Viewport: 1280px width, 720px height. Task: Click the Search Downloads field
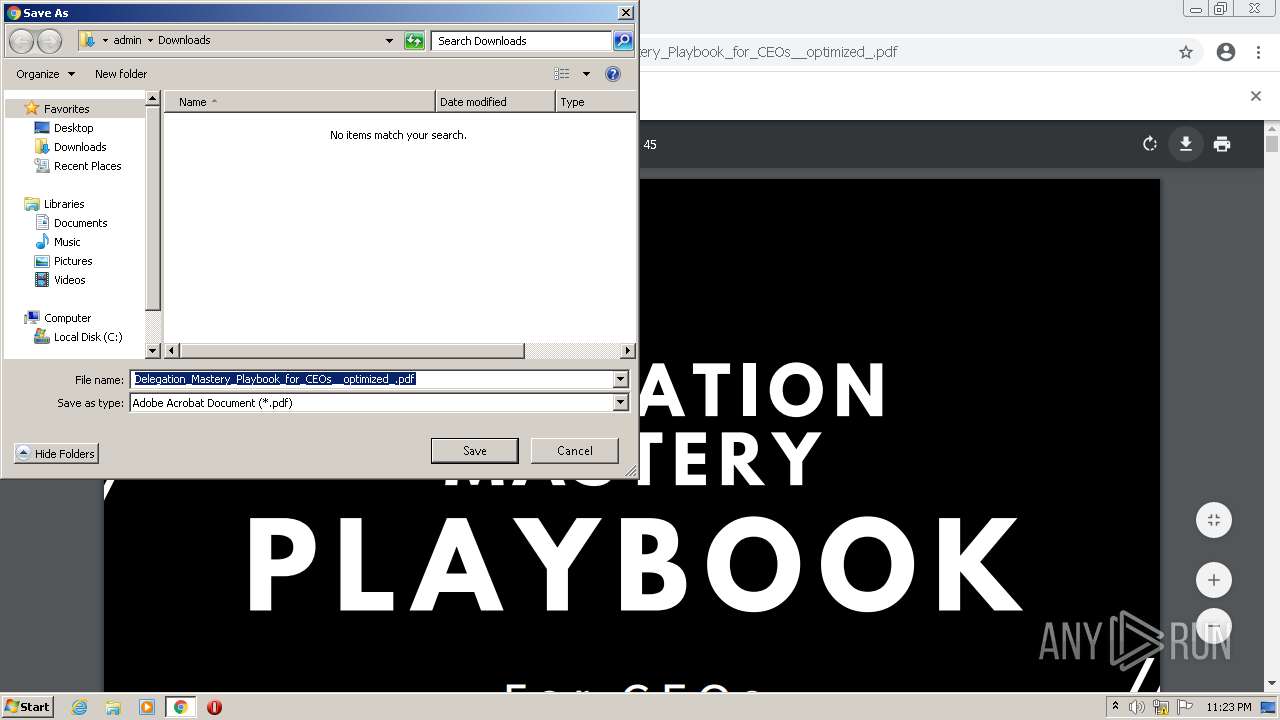click(x=522, y=41)
